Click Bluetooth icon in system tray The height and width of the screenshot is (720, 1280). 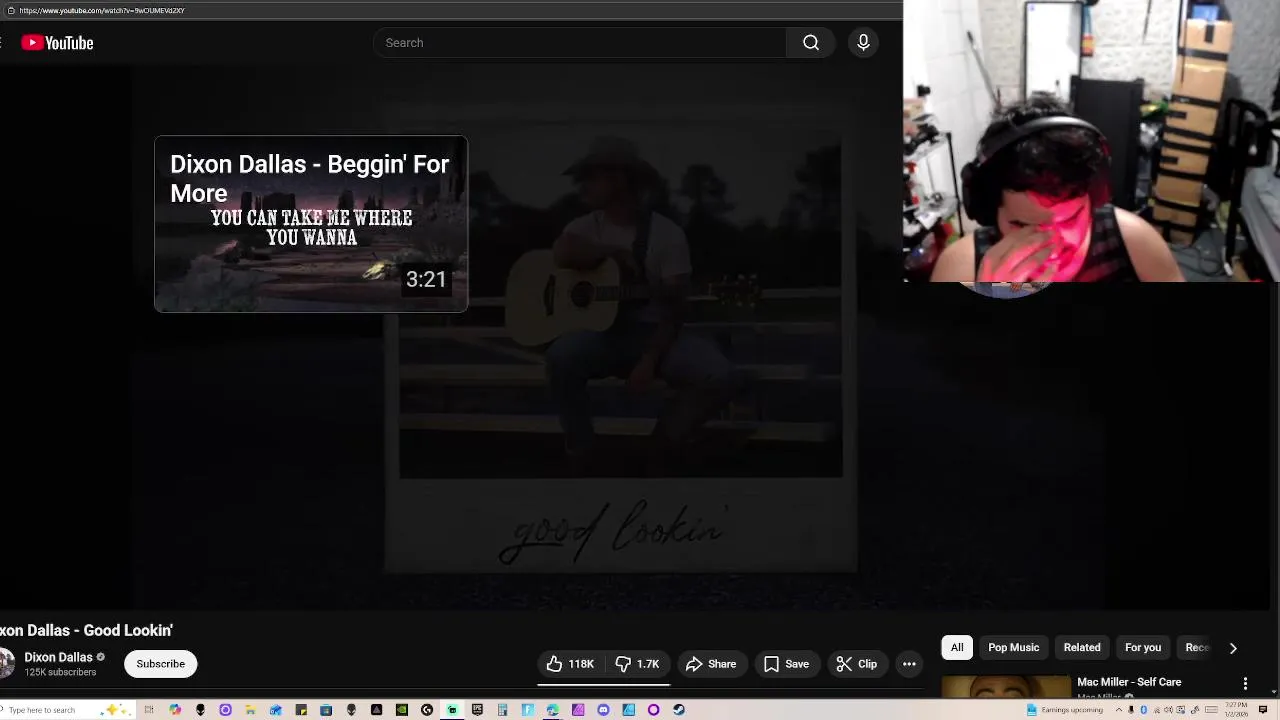click(x=1143, y=710)
